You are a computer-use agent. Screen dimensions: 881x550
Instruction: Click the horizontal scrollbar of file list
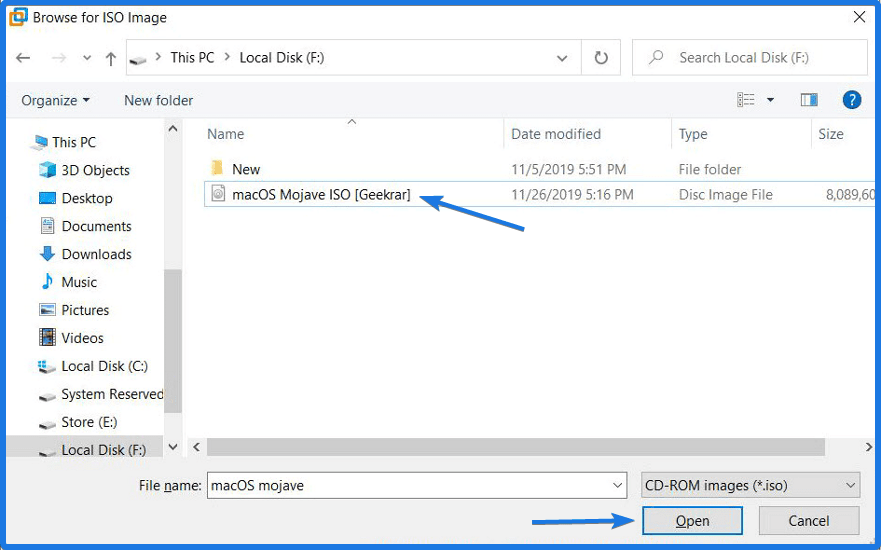515,447
